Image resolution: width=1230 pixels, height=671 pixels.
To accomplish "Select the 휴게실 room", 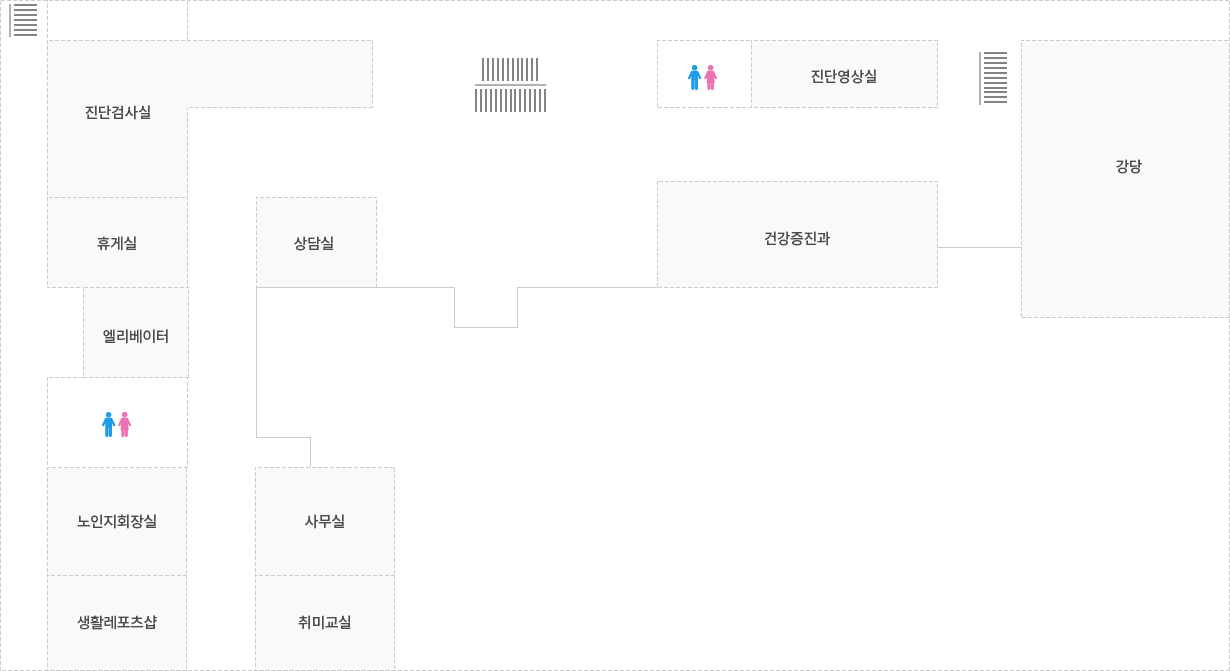I will click(117, 243).
